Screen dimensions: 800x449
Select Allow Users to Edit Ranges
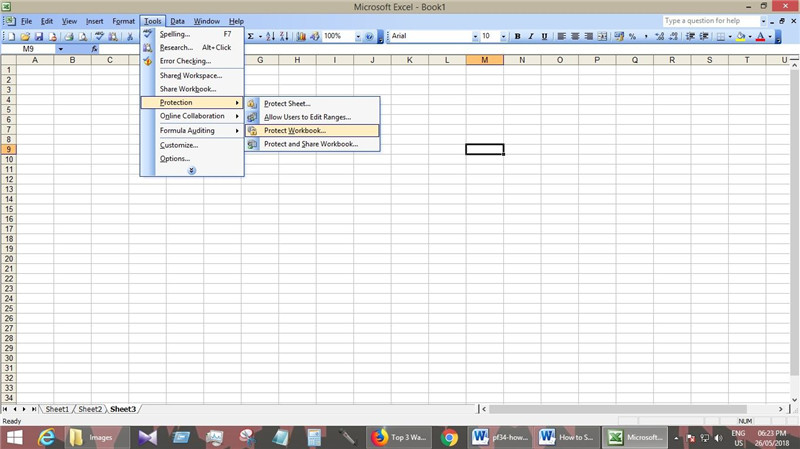pos(312,117)
